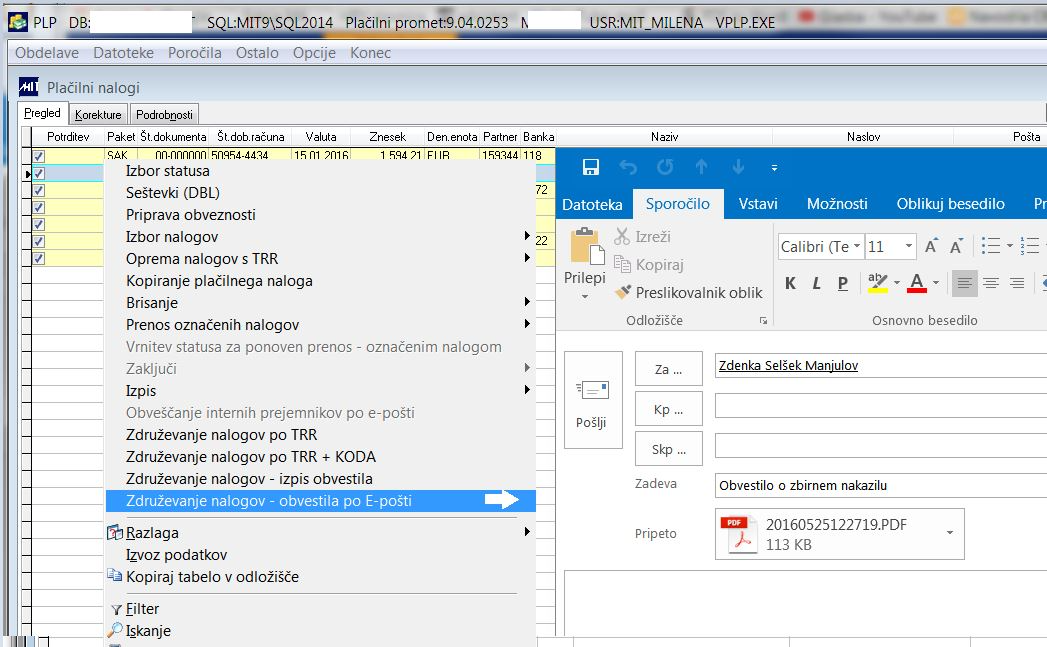Align the email text right
Image resolution: width=1047 pixels, height=647 pixels.
[1017, 283]
